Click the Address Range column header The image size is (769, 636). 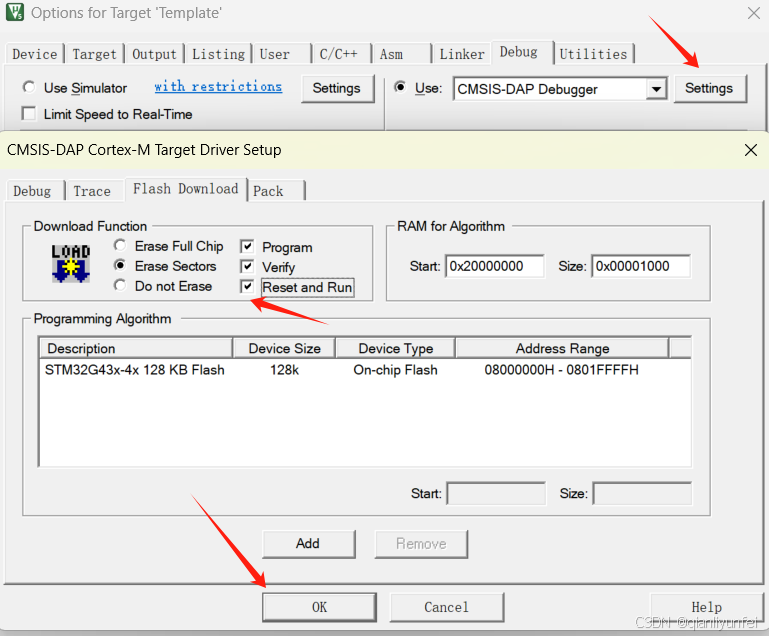(562, 348)
